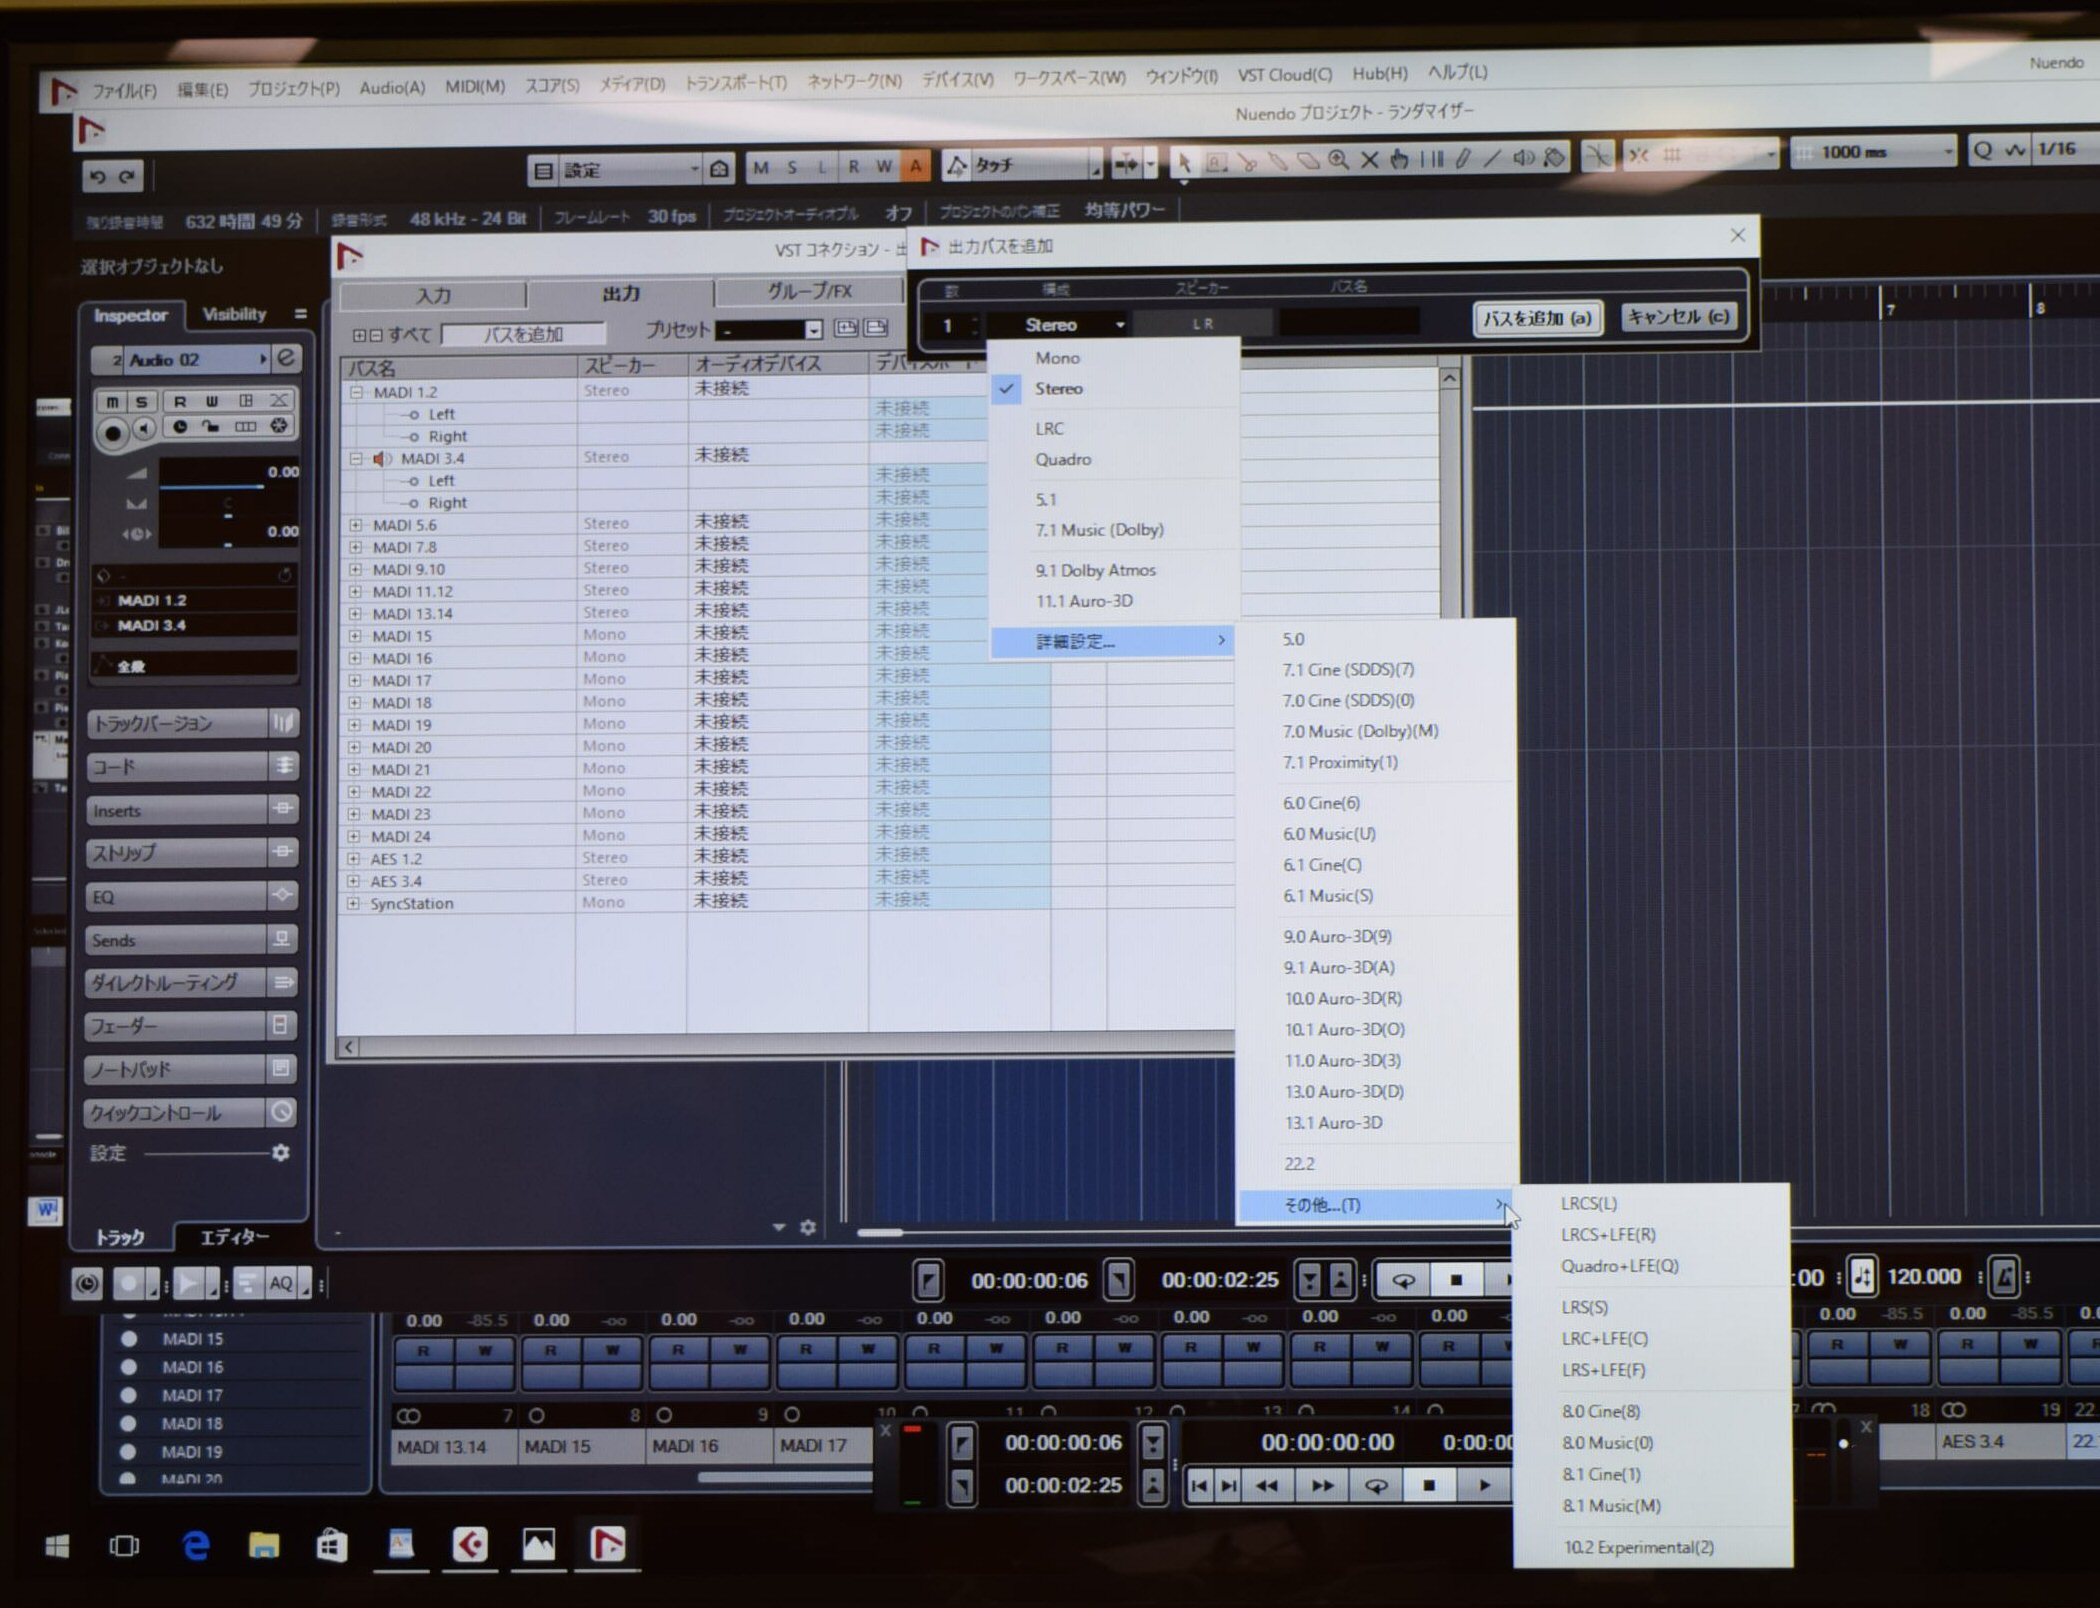This screenshot has height=1608, width=2100.
Task: Click the 120.000 tempo field
Action: [x=1923, y=1277]
